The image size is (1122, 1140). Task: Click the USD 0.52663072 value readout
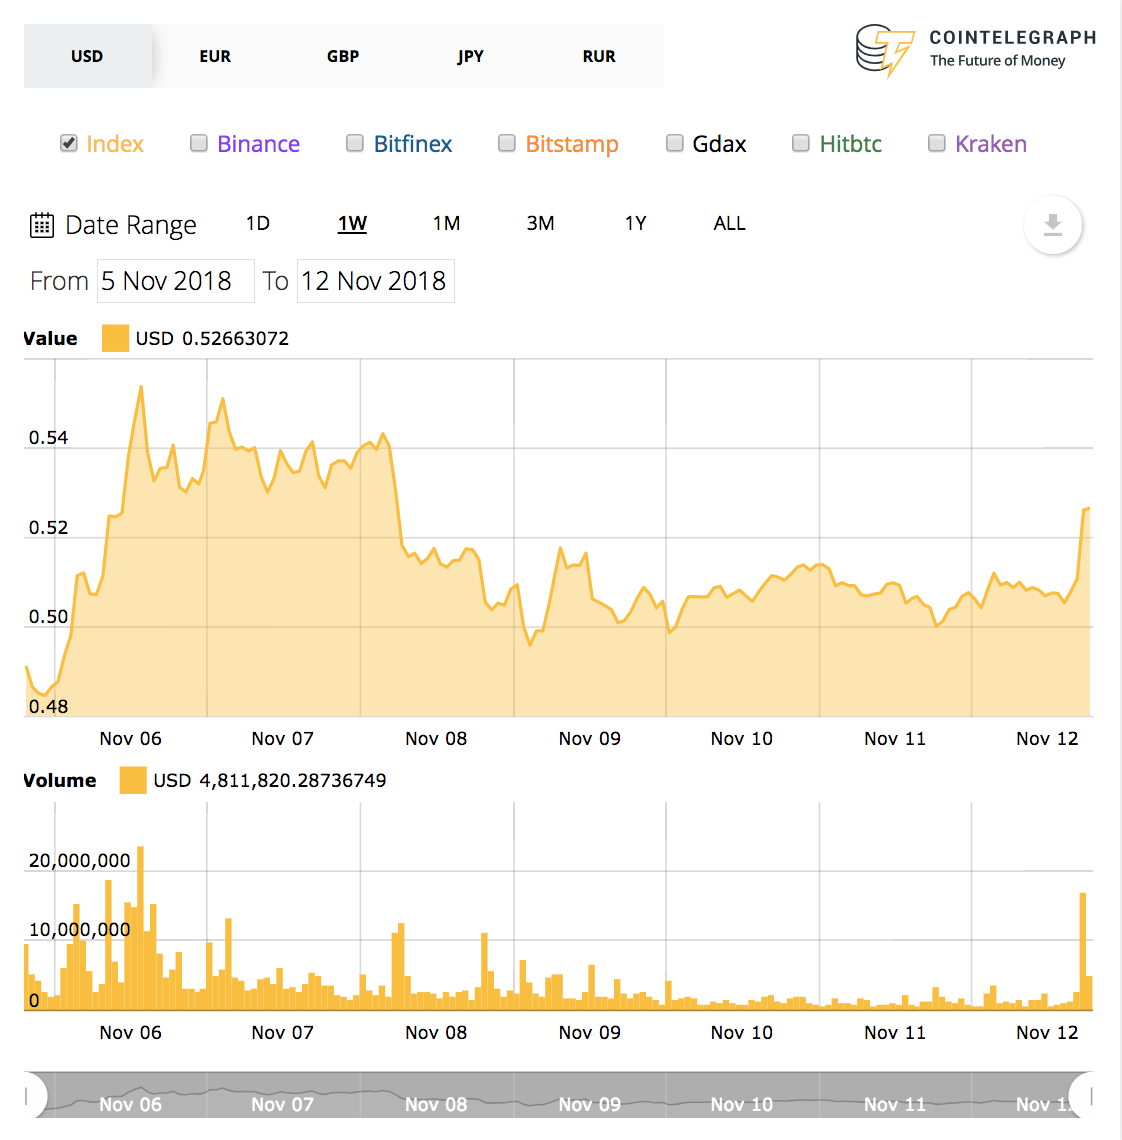point(212,338)
